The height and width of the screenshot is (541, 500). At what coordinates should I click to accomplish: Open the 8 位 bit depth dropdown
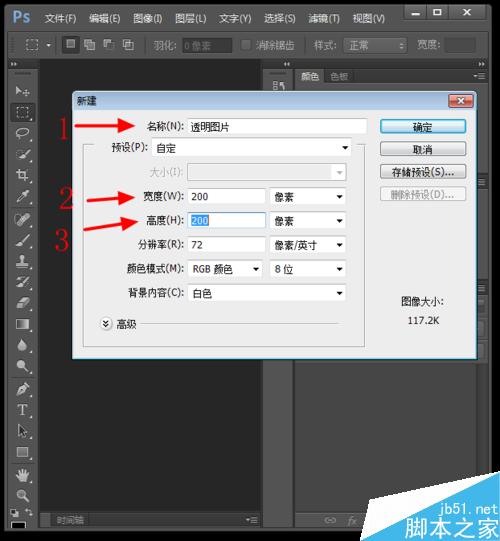(307, 269)
